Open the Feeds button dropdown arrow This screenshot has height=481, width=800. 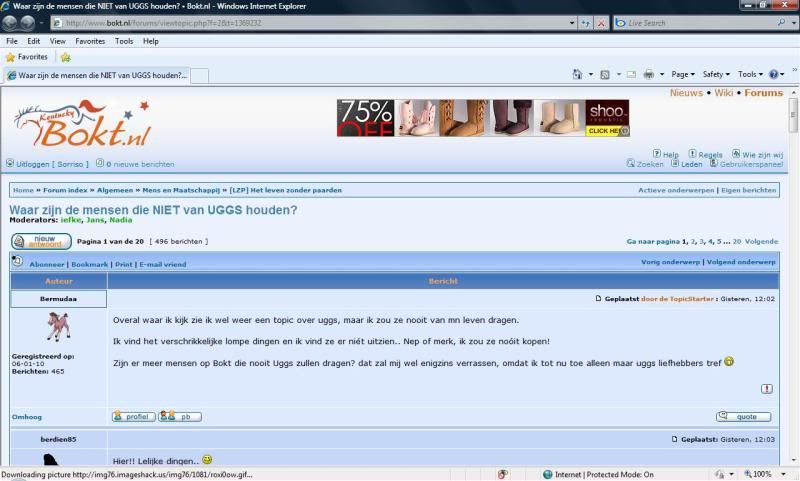pos(618,74)
